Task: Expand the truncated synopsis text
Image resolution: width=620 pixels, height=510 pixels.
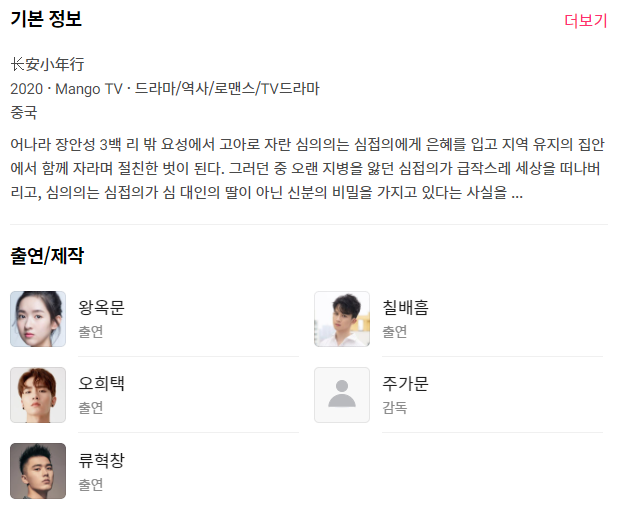Action: pos(516,193)
